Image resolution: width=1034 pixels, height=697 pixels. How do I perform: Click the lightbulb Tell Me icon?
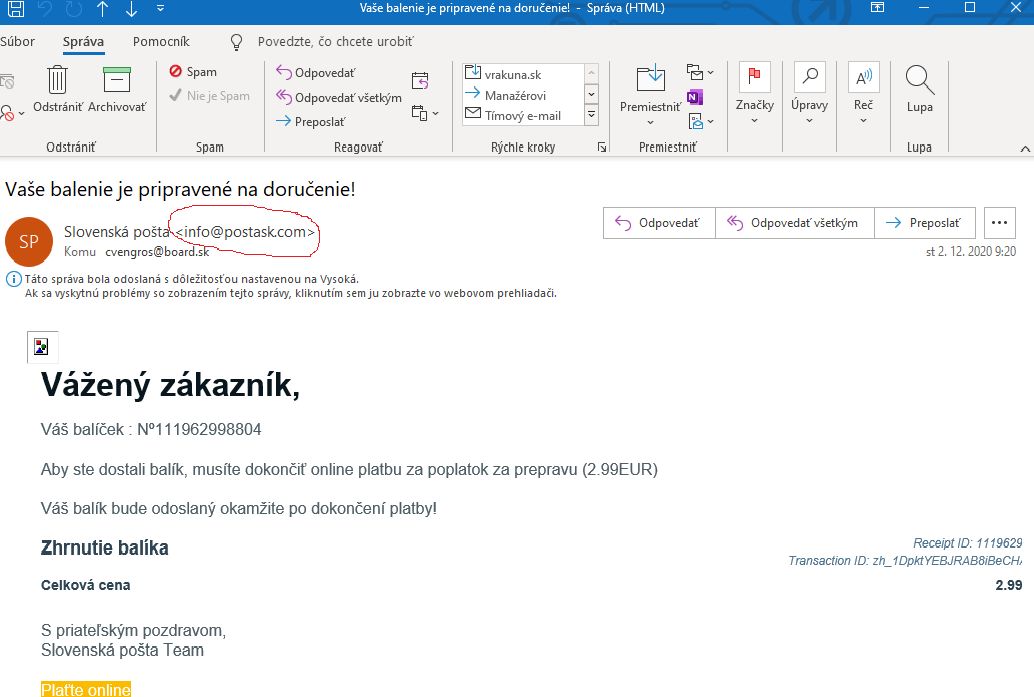coord(236,42)
